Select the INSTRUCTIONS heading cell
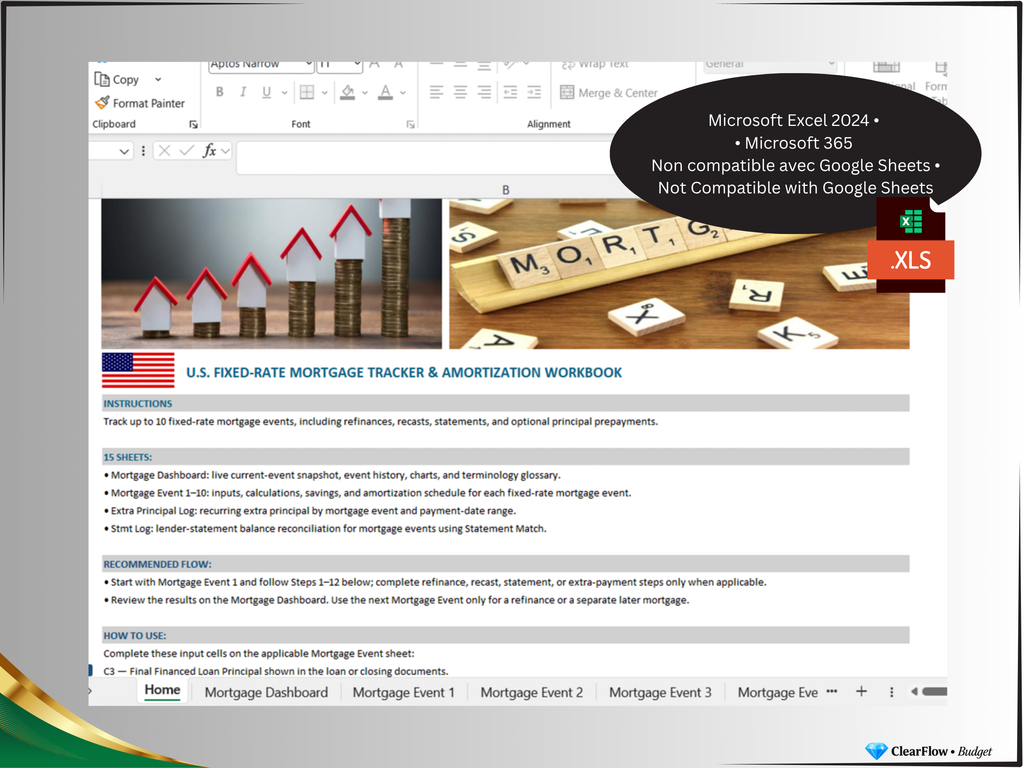Screen dimensions: 1024x768 pyautogui.click(x=505, y=404)
